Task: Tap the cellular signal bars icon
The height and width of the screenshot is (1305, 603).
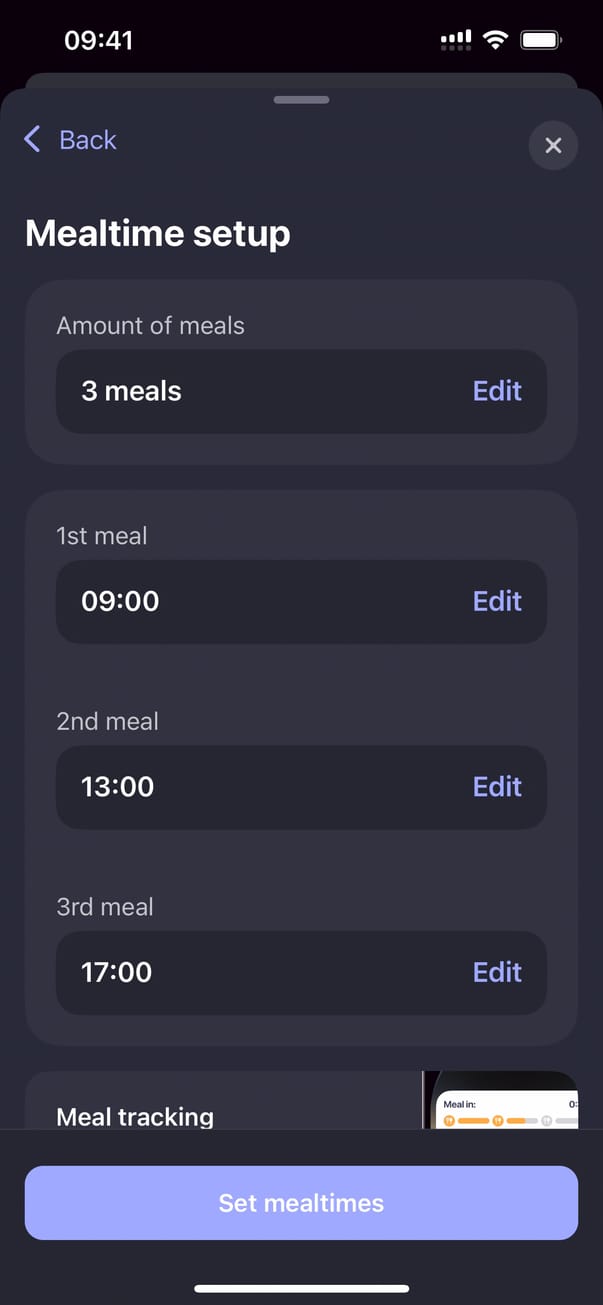Action: point(456,40)
